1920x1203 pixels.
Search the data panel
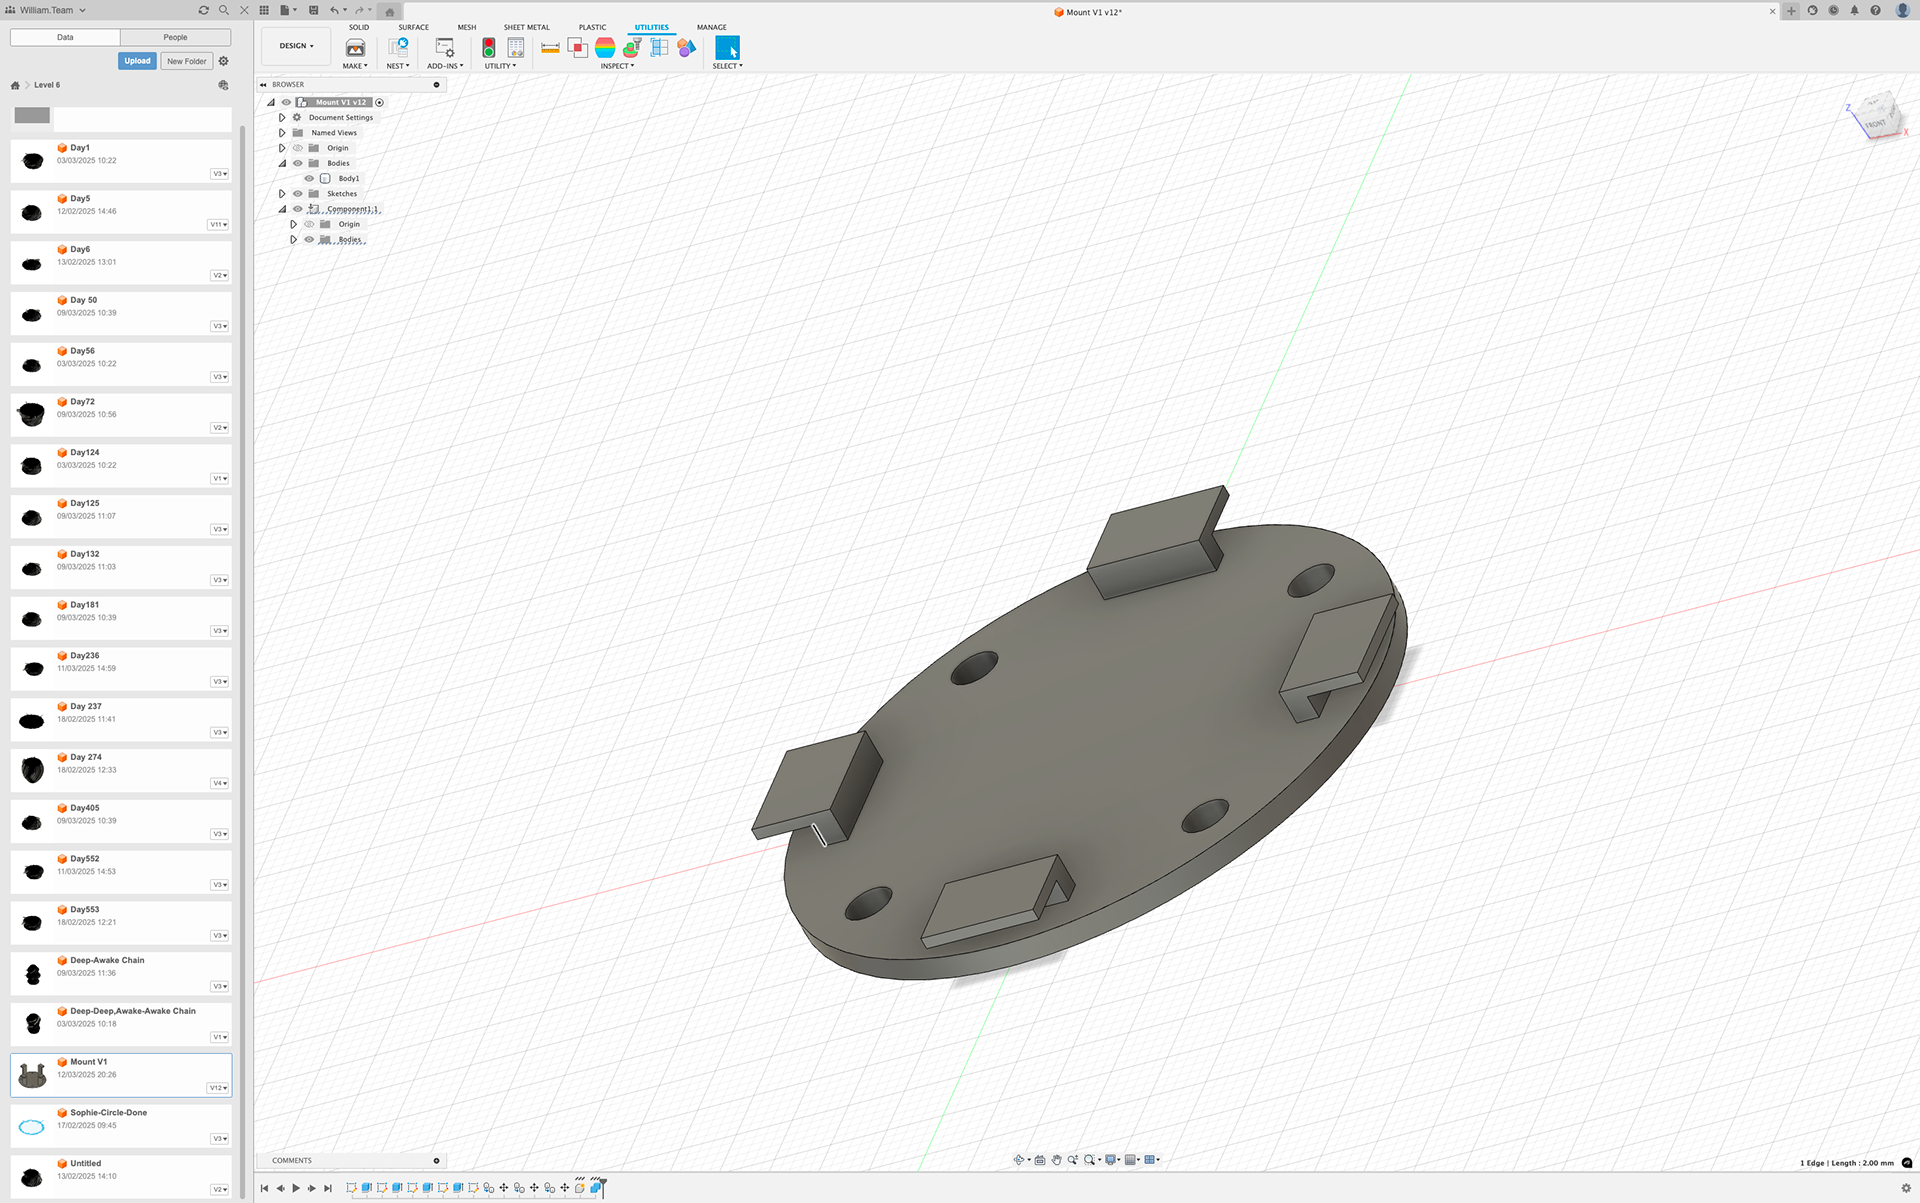click(x=224, y=10)
